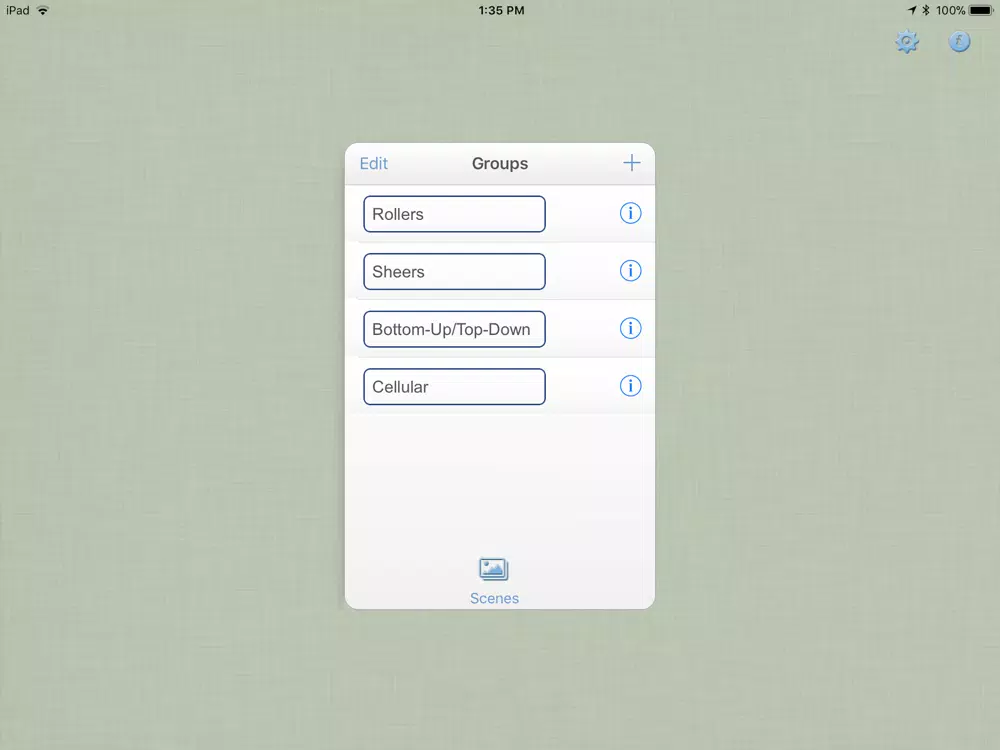
Task: Tap the Bluetooth status icon
Action: [926, 10]
